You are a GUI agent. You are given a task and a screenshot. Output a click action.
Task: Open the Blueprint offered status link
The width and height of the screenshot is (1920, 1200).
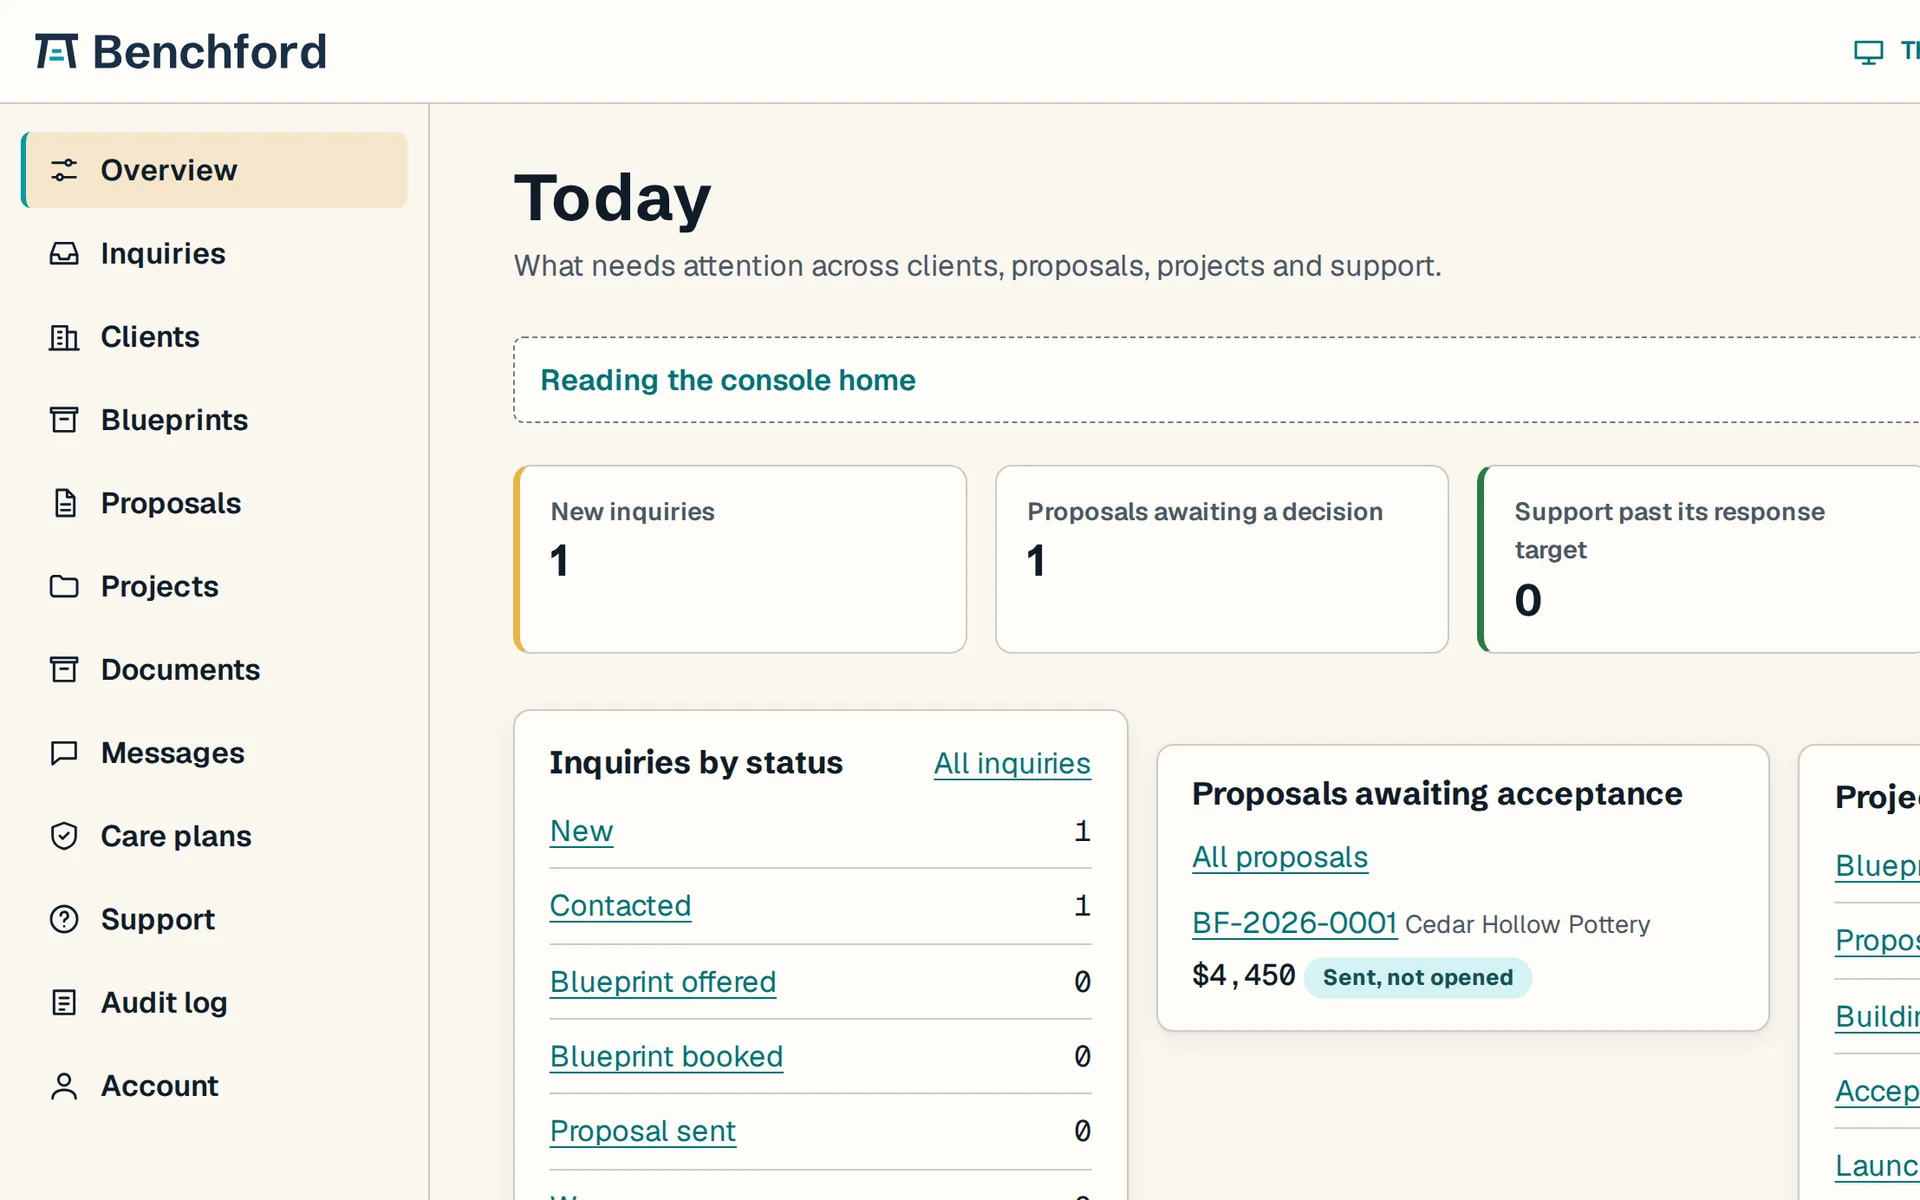tap(663, 982)
